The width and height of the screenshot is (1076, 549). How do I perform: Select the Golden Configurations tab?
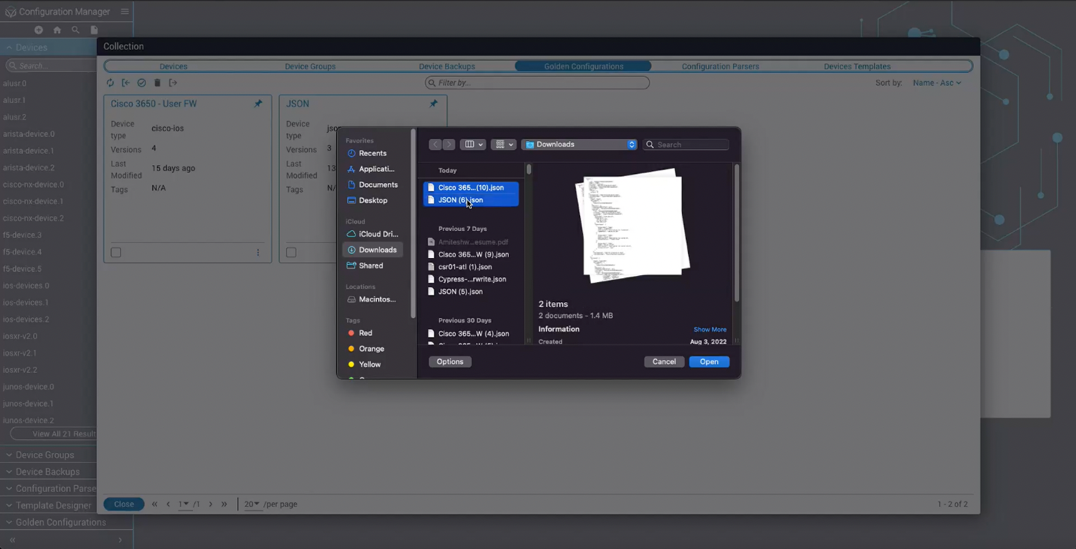(x=583, y=67)
